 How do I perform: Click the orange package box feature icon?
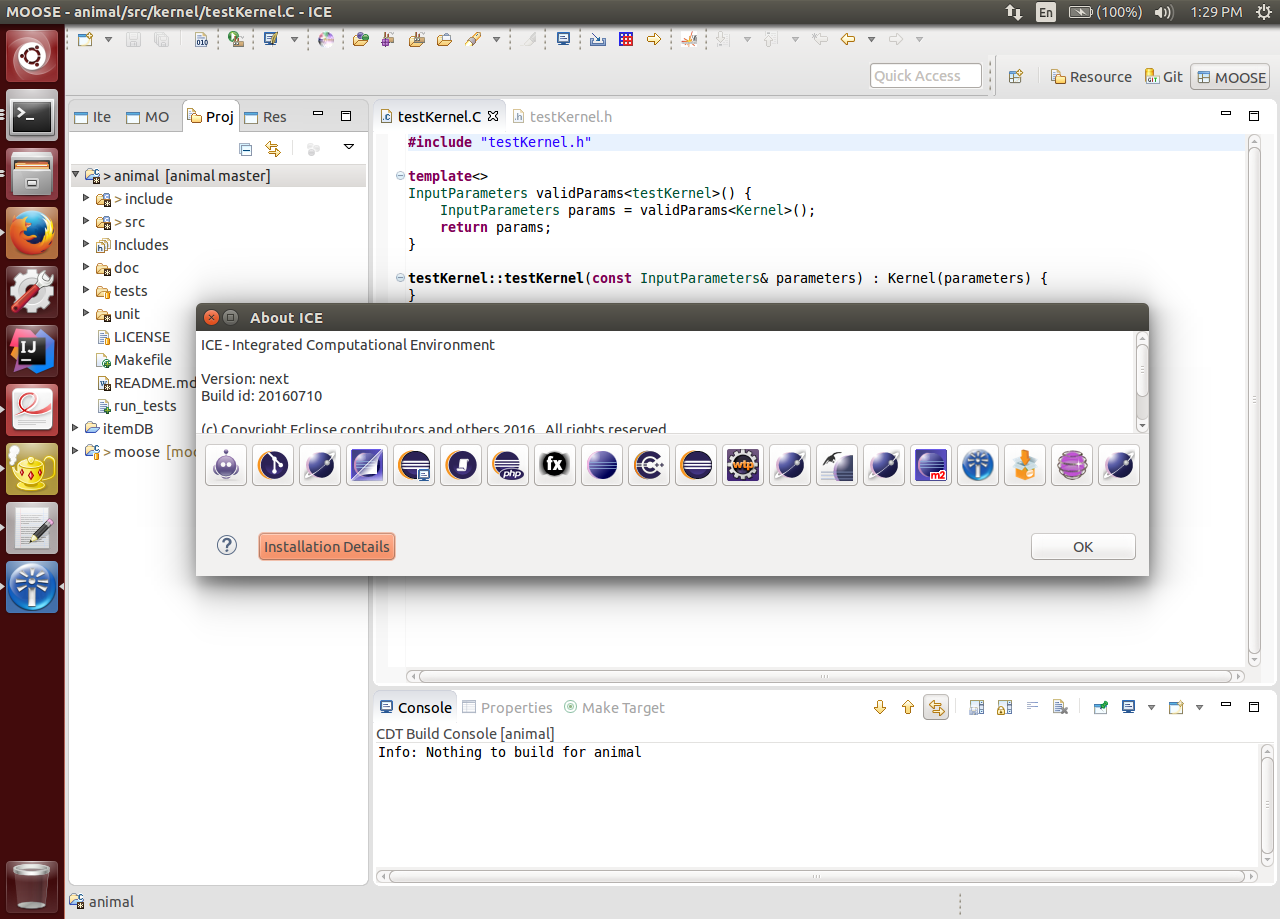tap(1025, 465)
